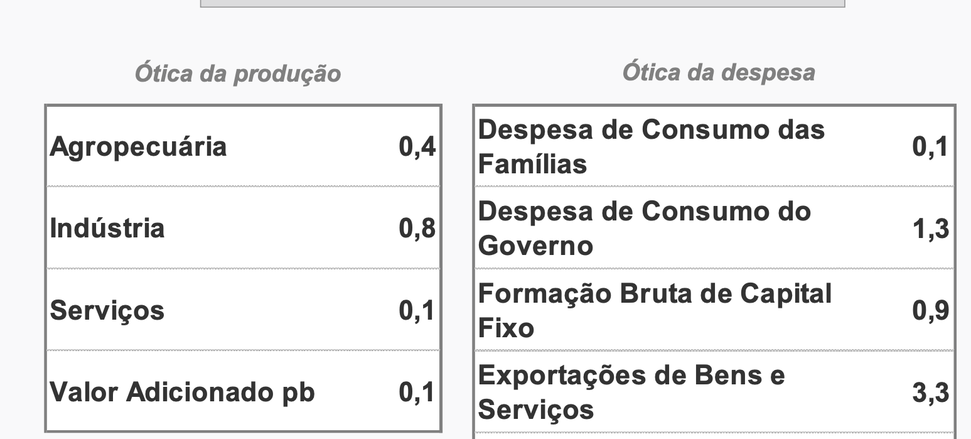Click Consumo das Famílias value 0,1
971x439 pixels.
930,147
